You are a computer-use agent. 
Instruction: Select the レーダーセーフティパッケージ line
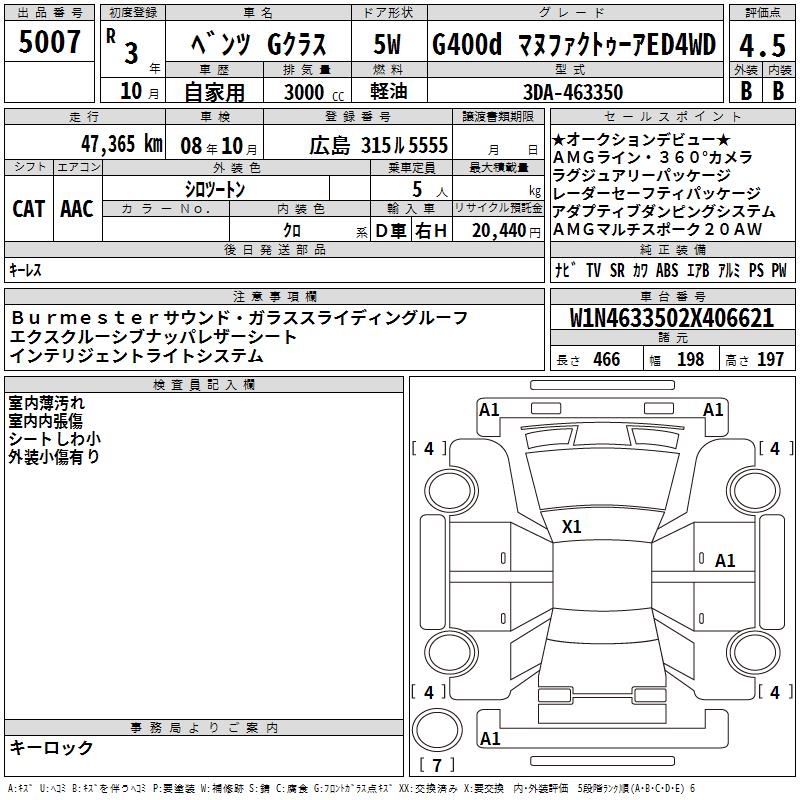click(x=657, y=193)
